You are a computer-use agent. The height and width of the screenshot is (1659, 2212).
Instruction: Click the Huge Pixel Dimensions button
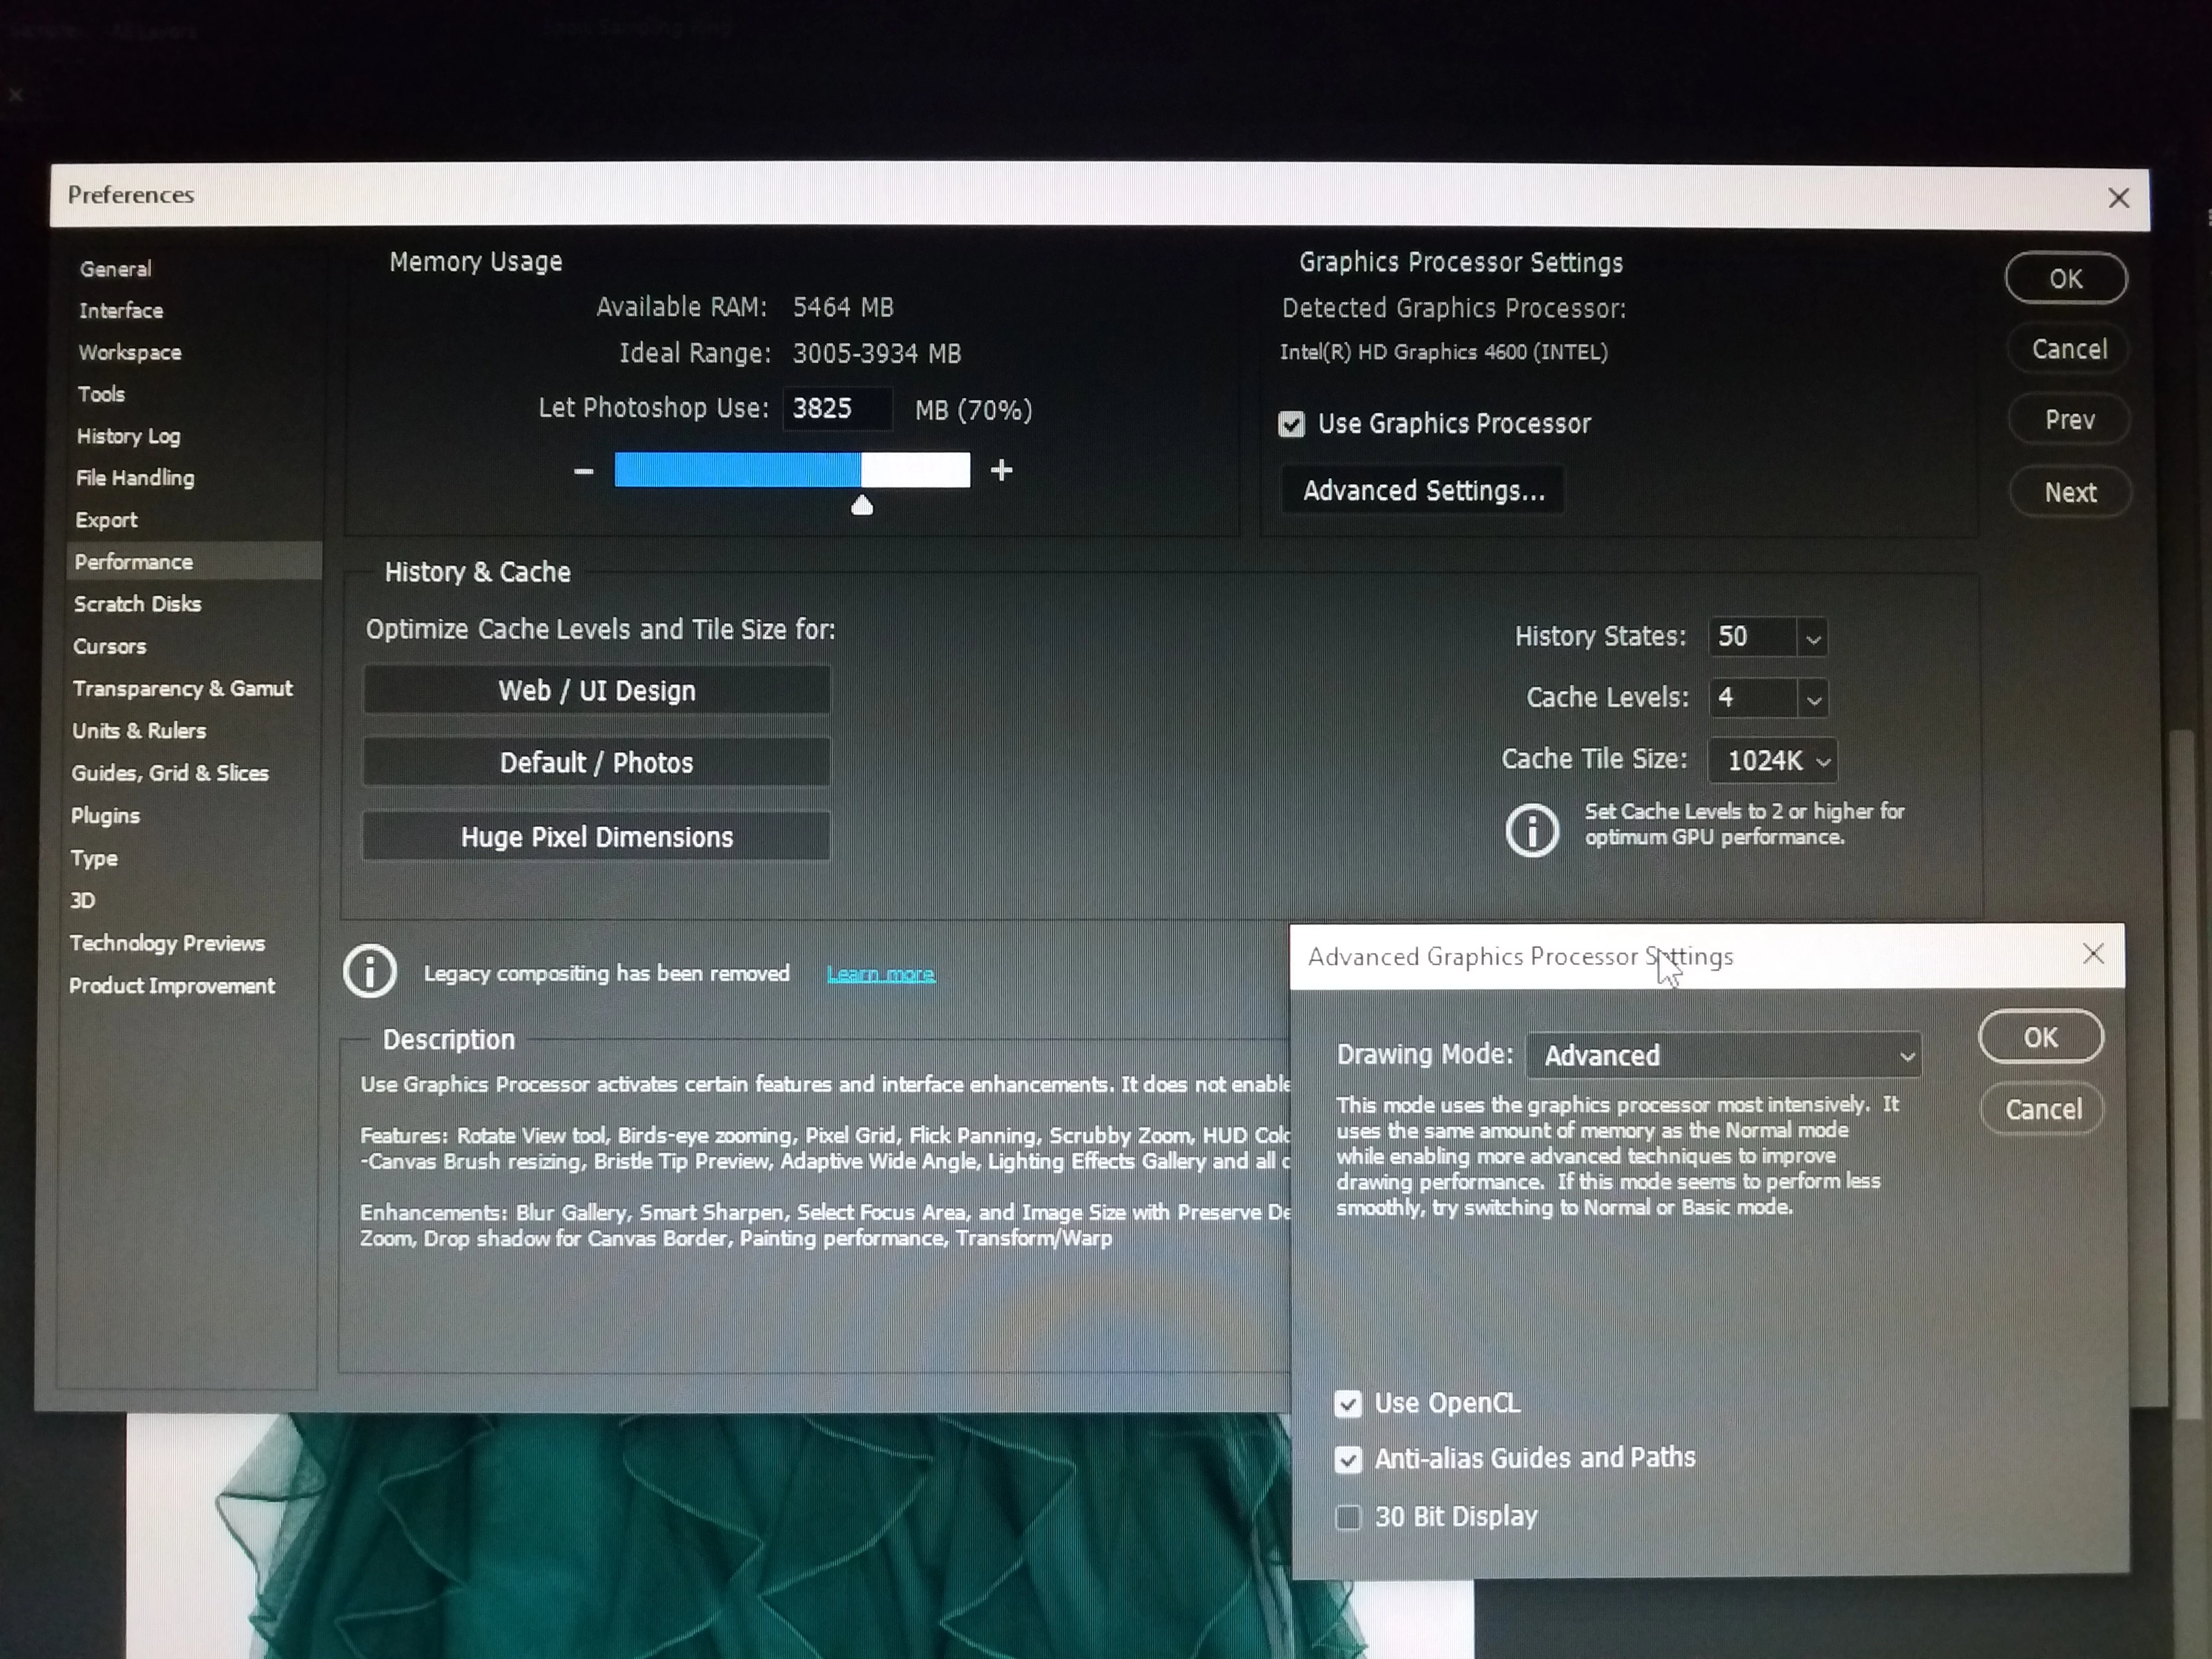pyautogui.click(x=596, y=837)
